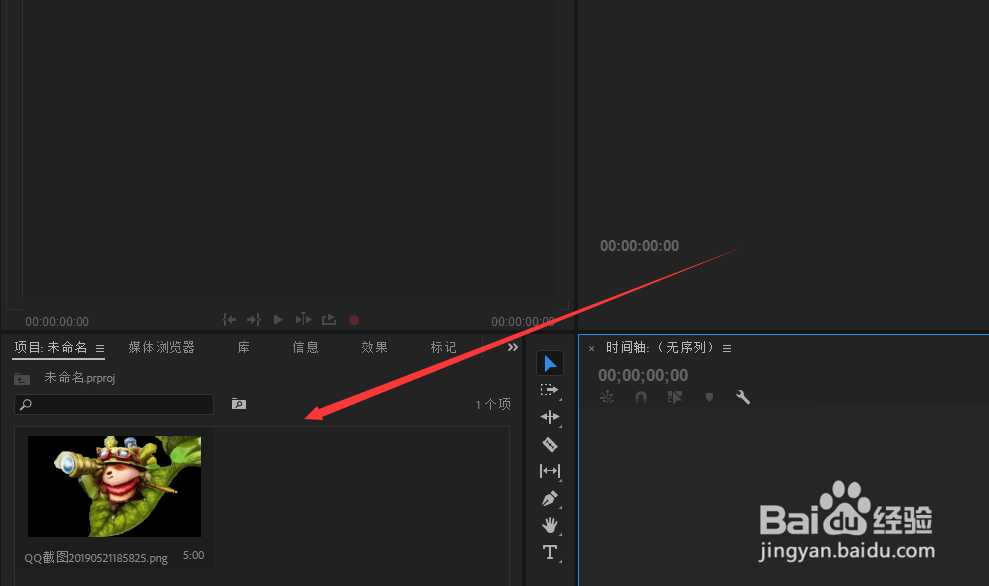Switch to the 标记 tab
This screenshot has height=586, width=989.
[443, 347]
